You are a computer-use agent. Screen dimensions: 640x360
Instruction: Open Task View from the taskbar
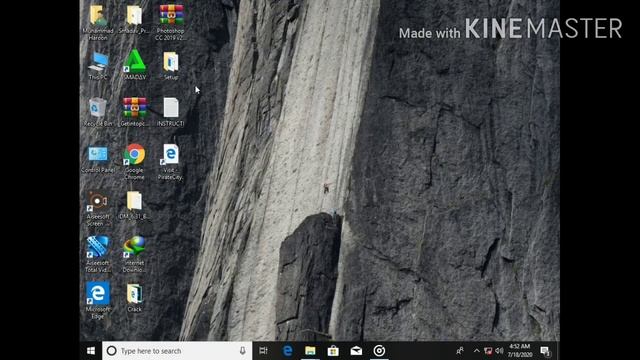(x=264, y=351)
